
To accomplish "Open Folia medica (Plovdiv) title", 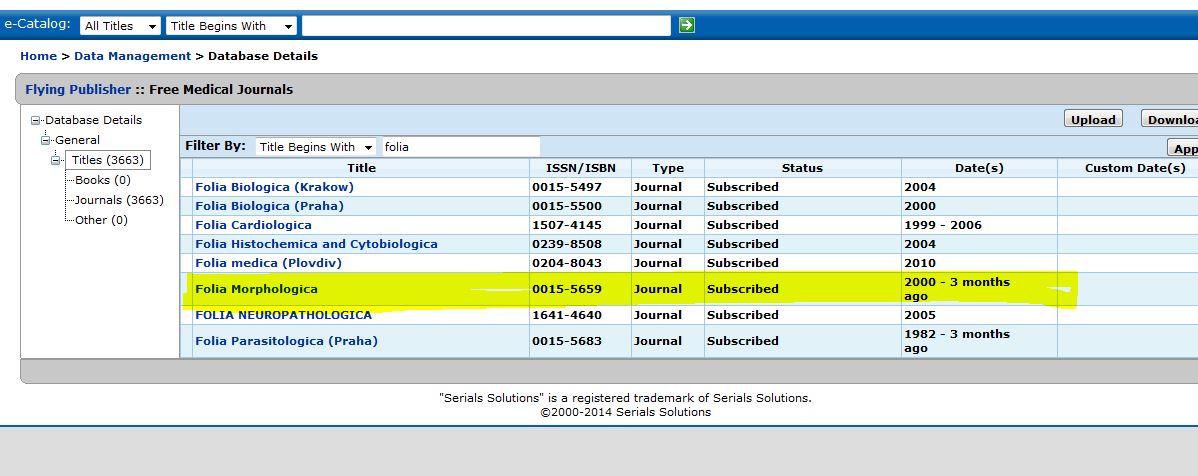I will click(x=268, y=263).
